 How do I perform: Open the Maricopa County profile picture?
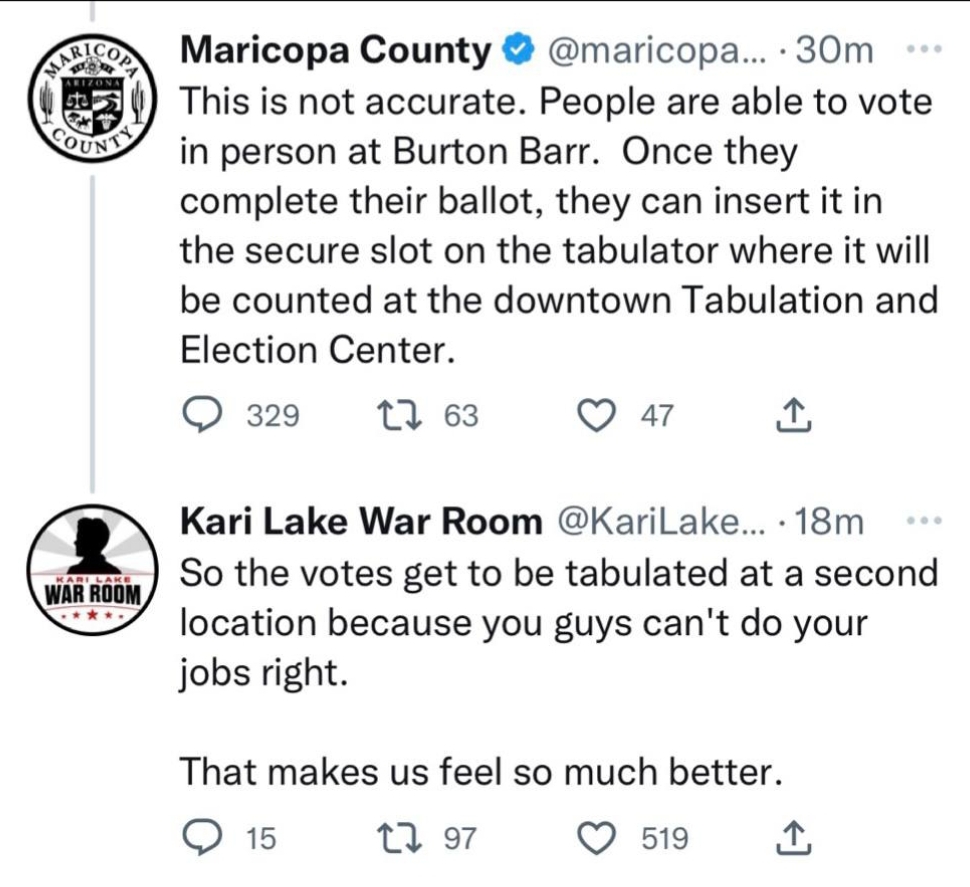point(93,98)
